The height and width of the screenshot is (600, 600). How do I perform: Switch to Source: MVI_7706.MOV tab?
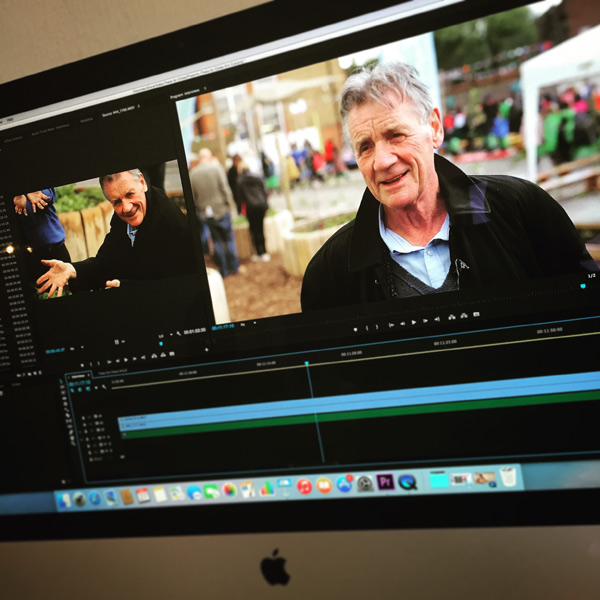pos(118,112)
